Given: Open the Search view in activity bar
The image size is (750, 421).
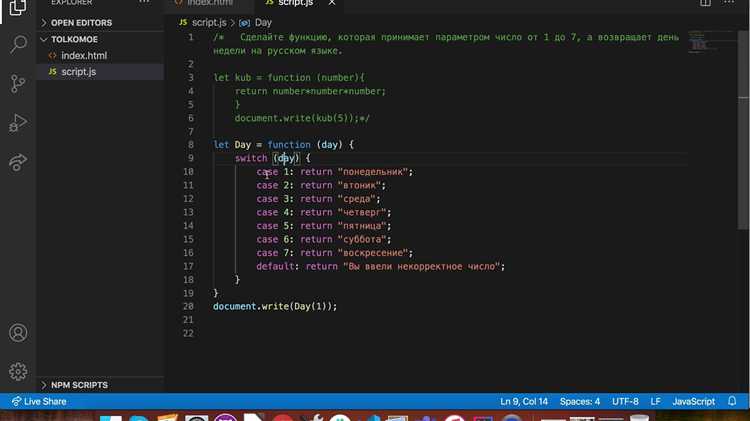Looking at the screenshot, I should (18, 44).
